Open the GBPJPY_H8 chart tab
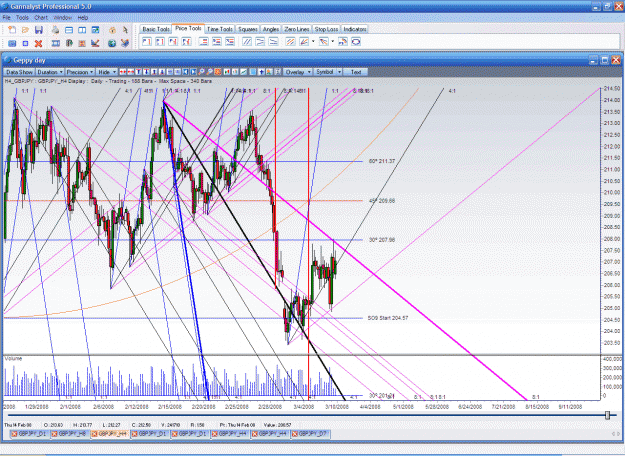 71,434
